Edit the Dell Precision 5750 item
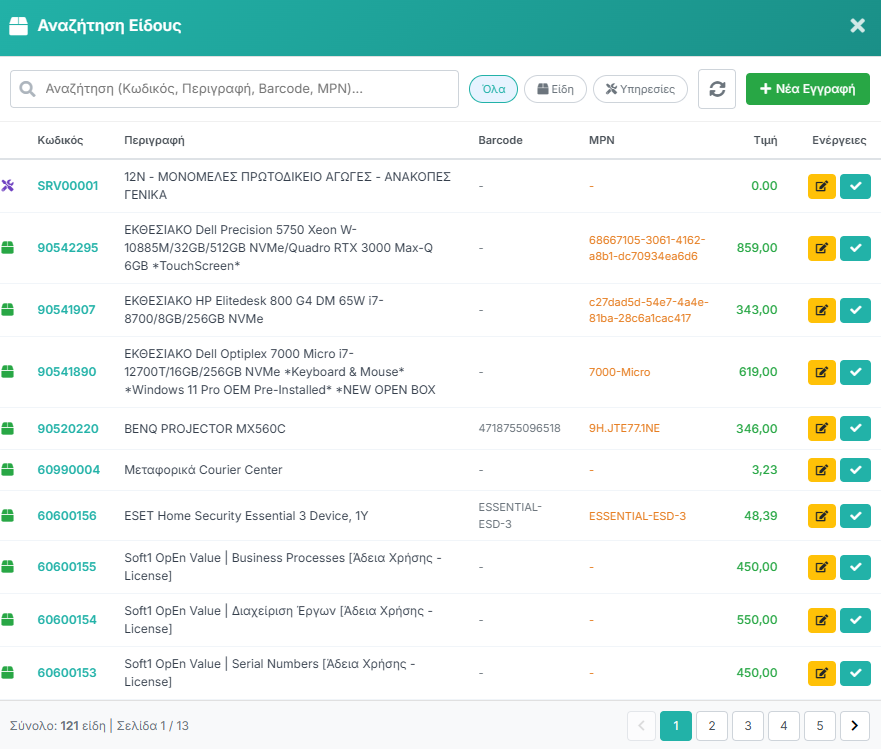Image resolution: width=881 pixels, height=749 pixels. point(822,248)
